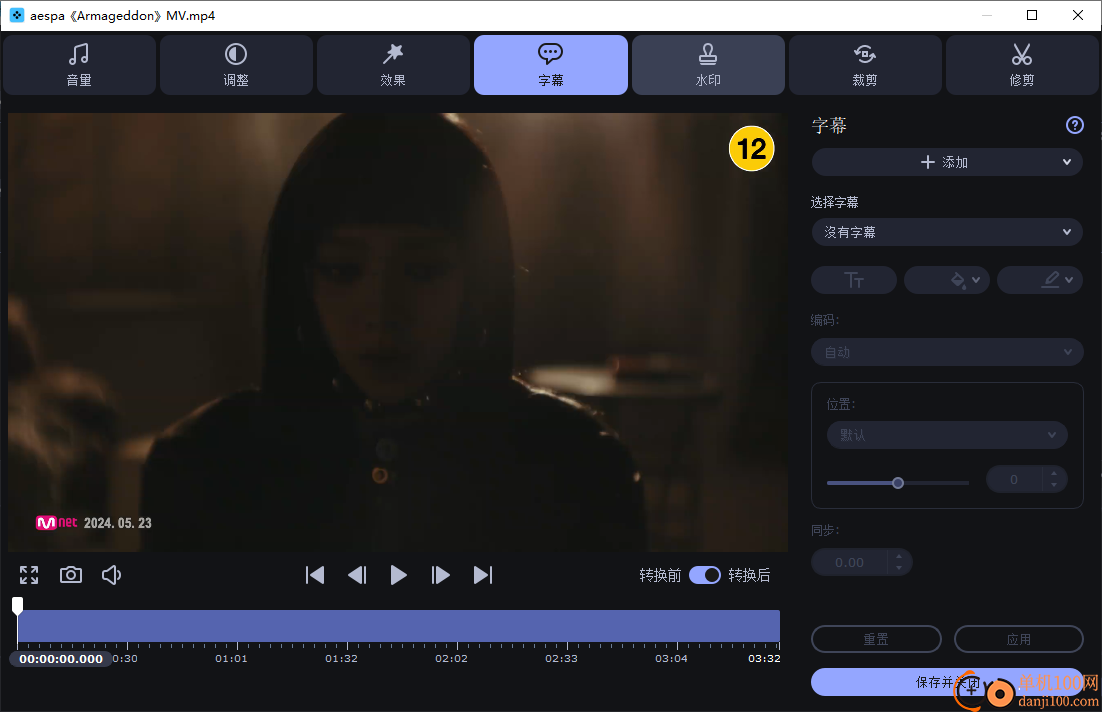The height and width of the screenshot is (712, 1102).
Task: Maximize the editor window
Action: pyautogui.click(x=1032, y=15)
